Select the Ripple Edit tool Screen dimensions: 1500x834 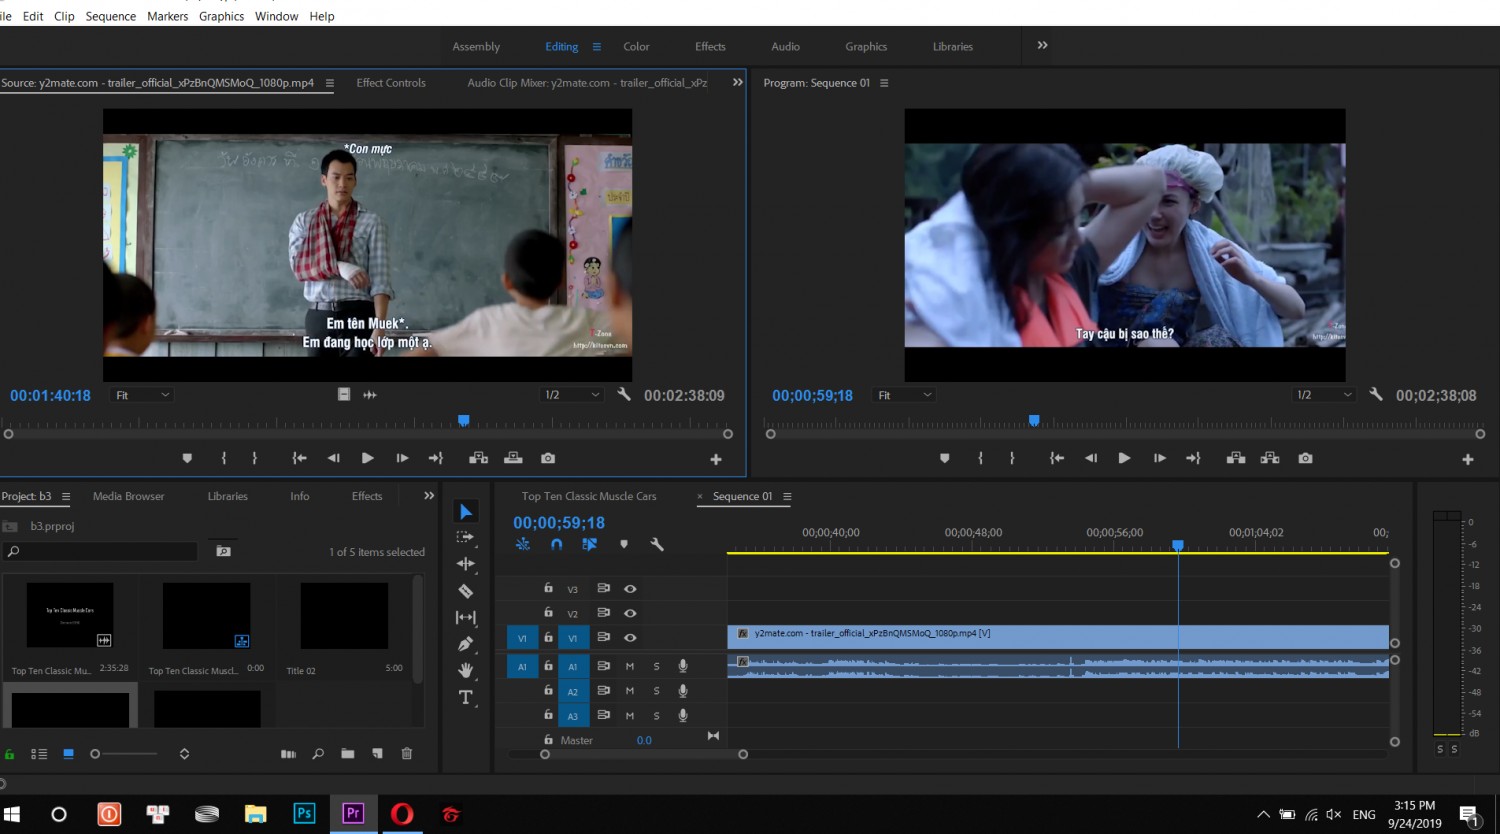click(465, 564)
